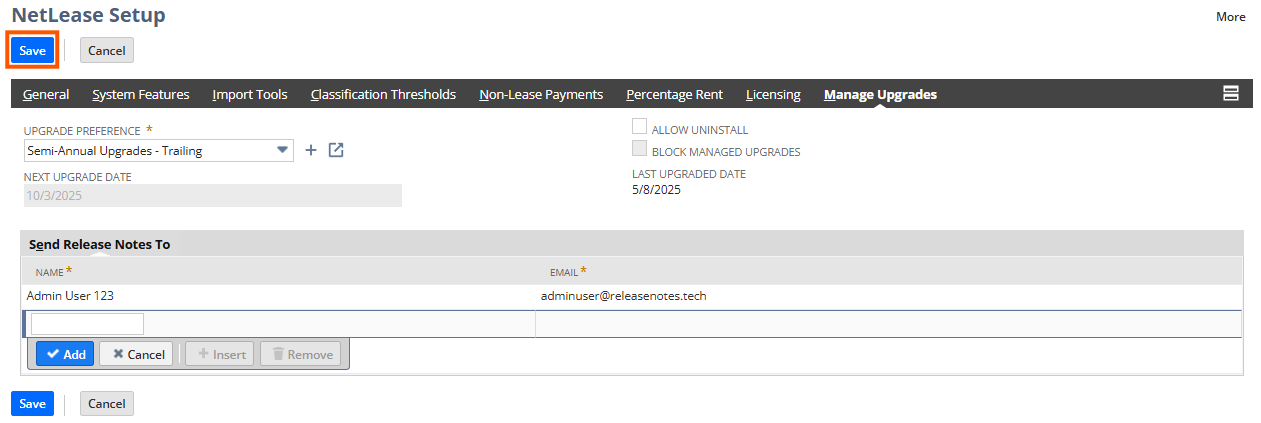Open the Licensing tab
Viewport: 1261px width, 423px height.
pos(773,94)
